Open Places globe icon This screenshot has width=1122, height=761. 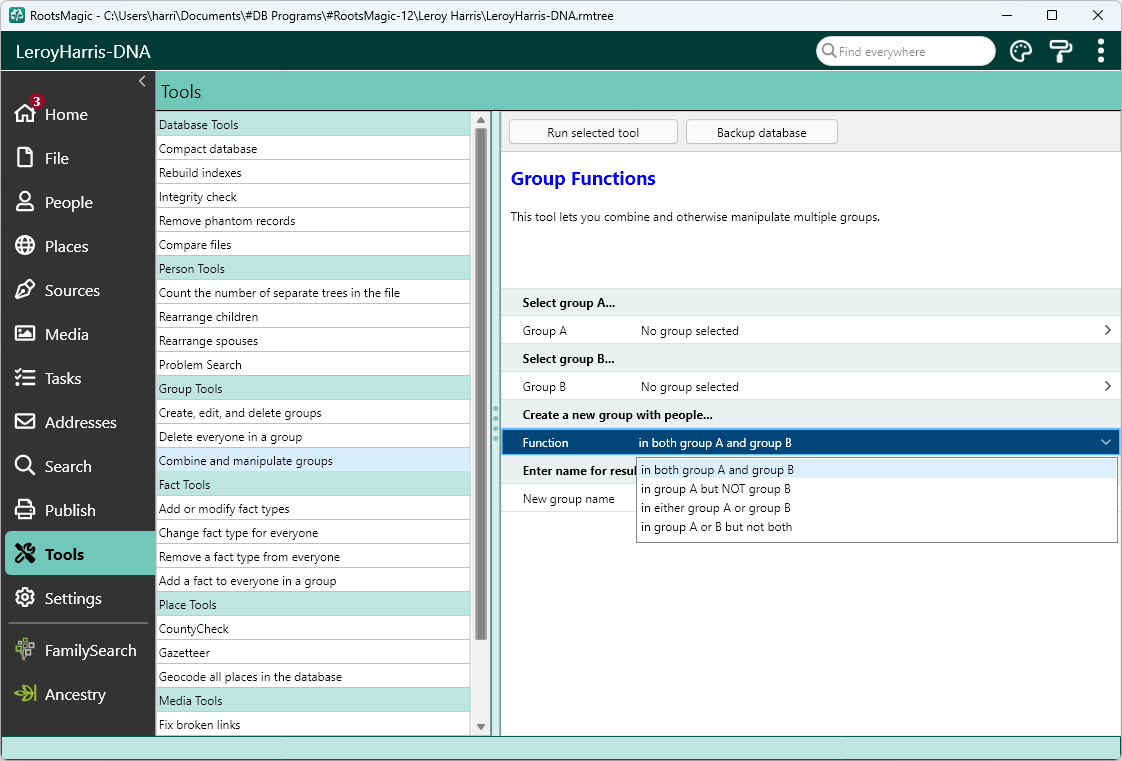click(25, 245)
